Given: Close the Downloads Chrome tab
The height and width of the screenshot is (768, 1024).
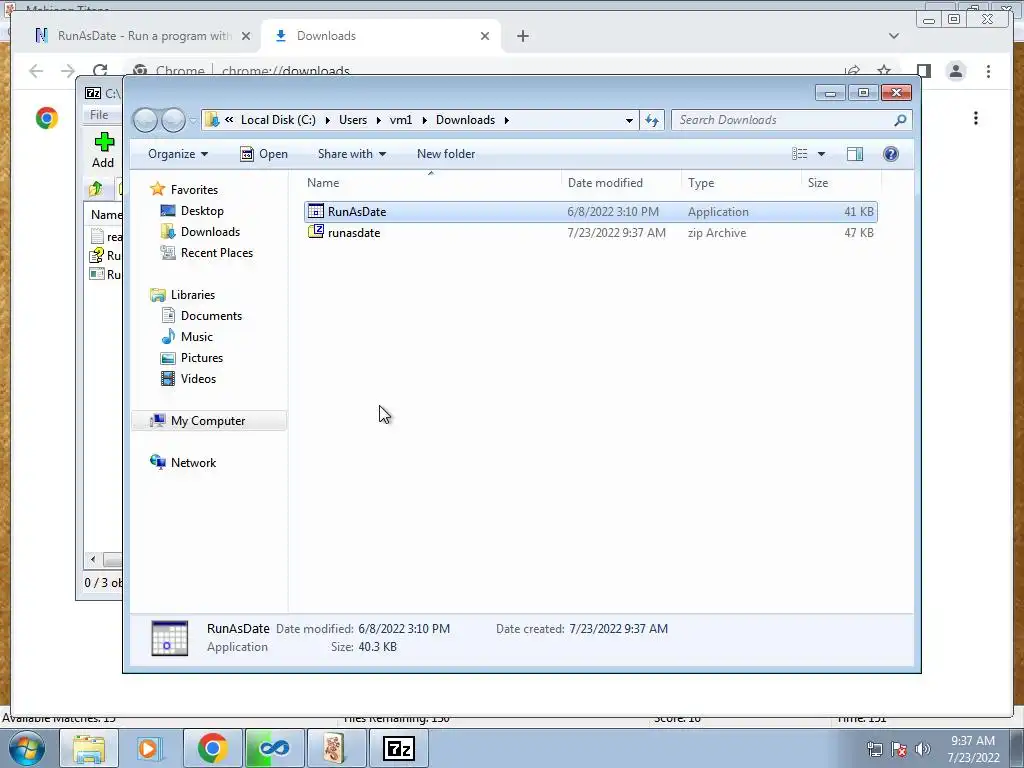Looking at the screenshot, I should (x=485, y=36).
